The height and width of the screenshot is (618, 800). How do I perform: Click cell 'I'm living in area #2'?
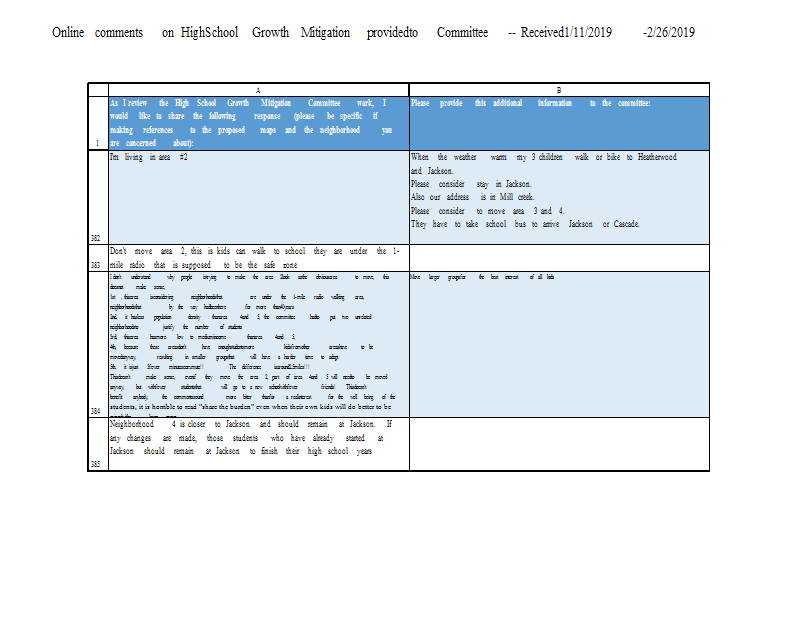tap(259, 197)
